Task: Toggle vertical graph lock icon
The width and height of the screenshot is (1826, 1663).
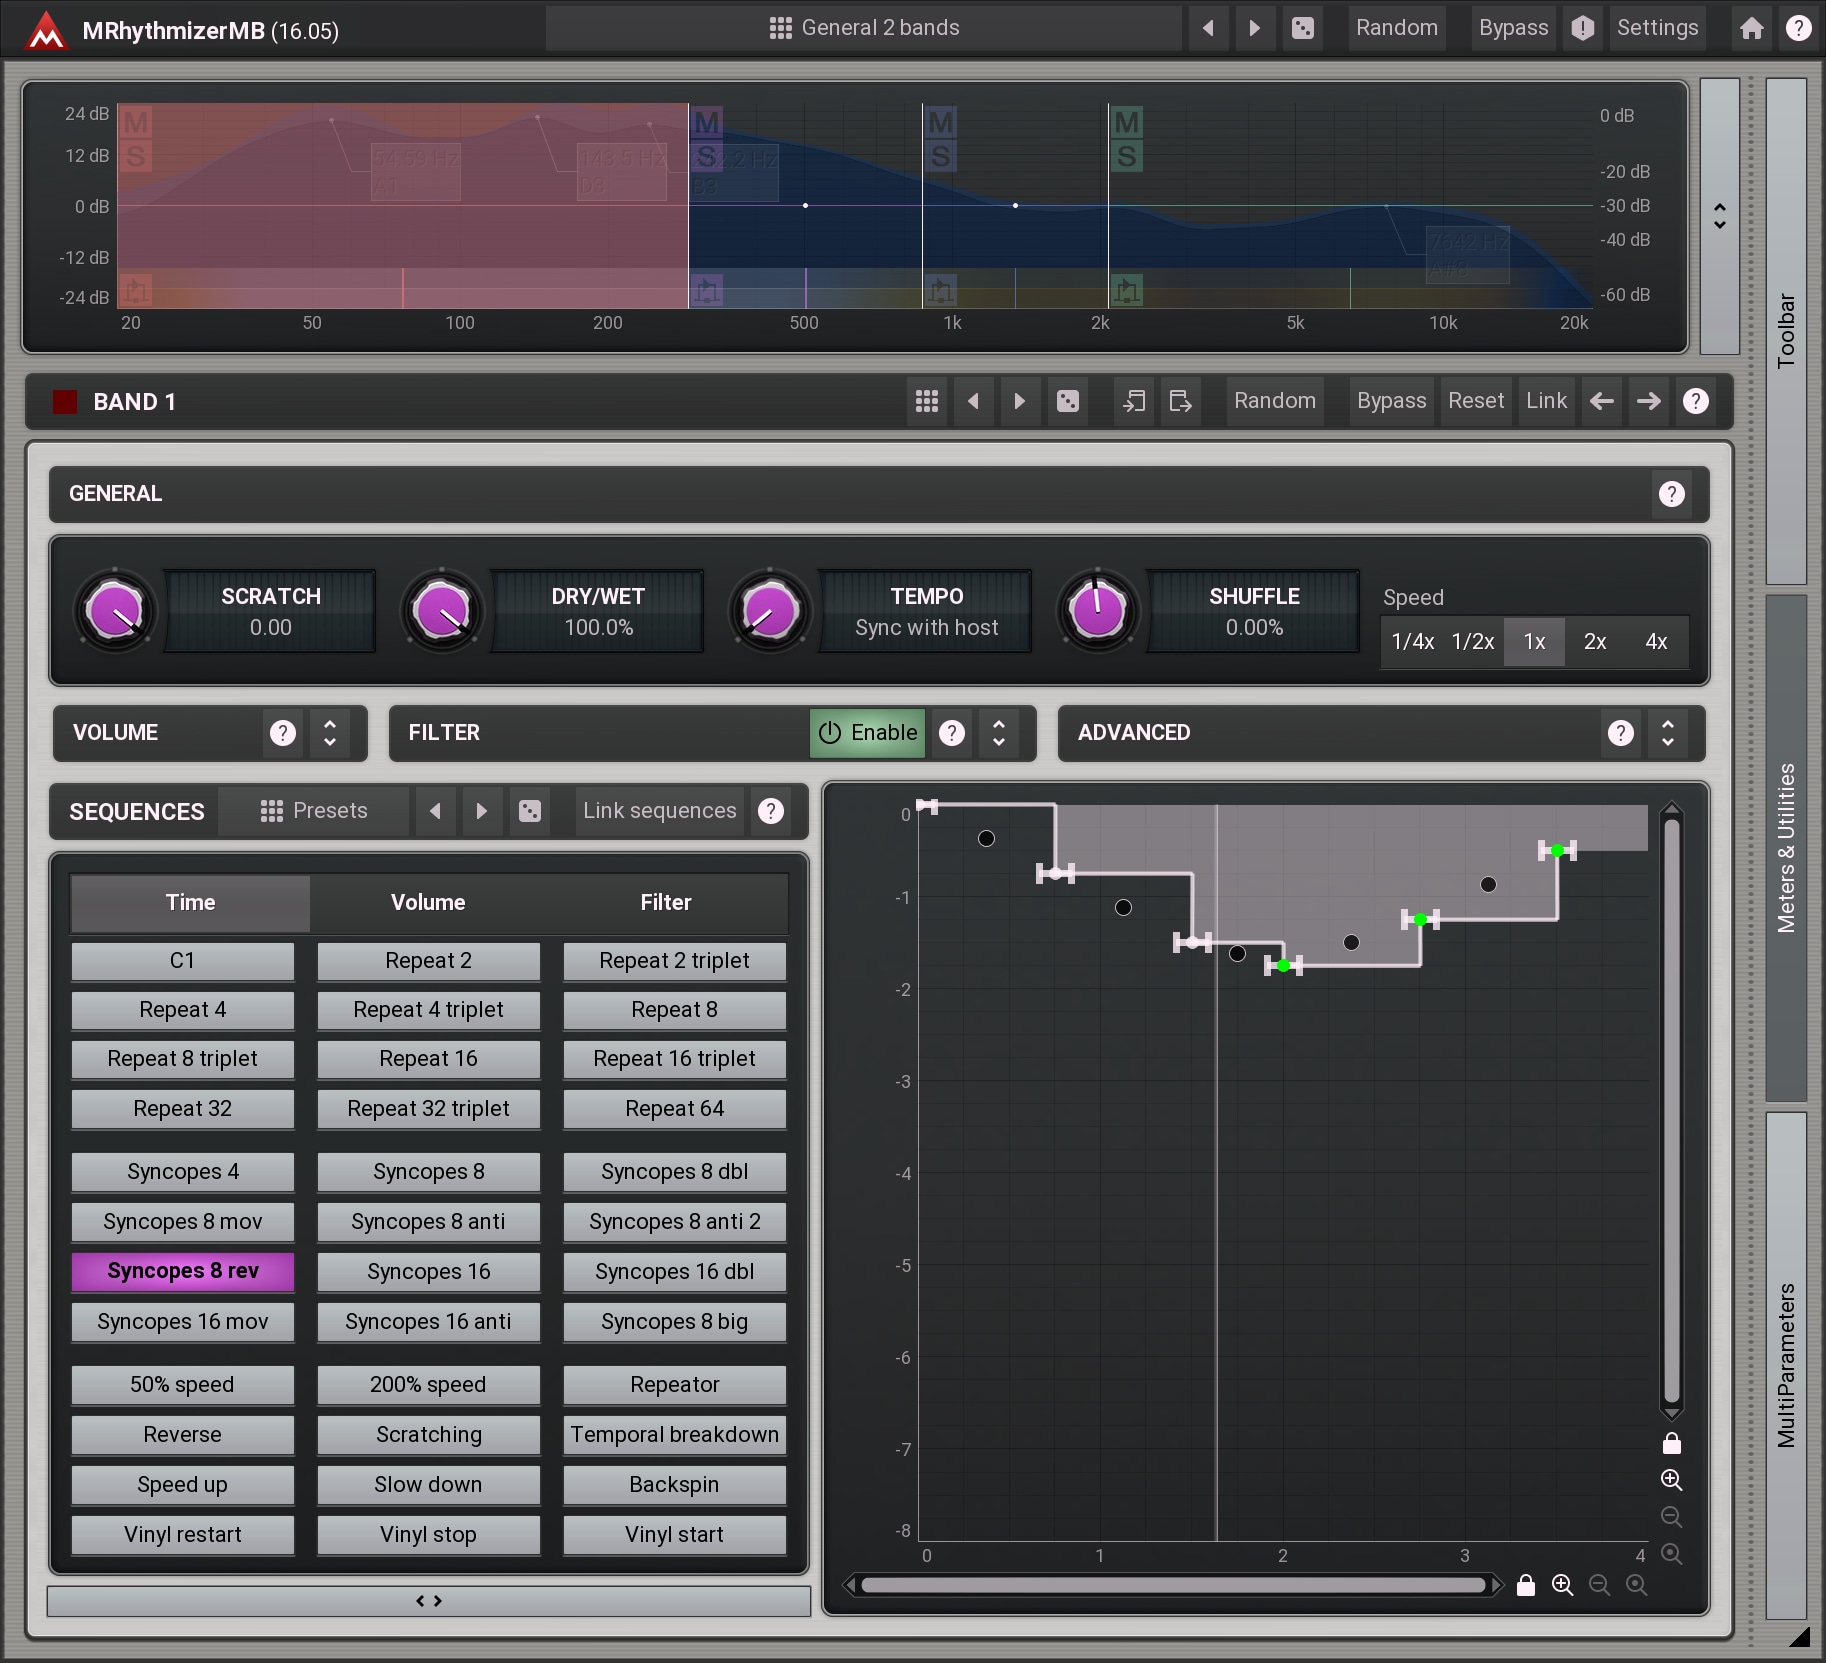Action: (1671, 1443)
